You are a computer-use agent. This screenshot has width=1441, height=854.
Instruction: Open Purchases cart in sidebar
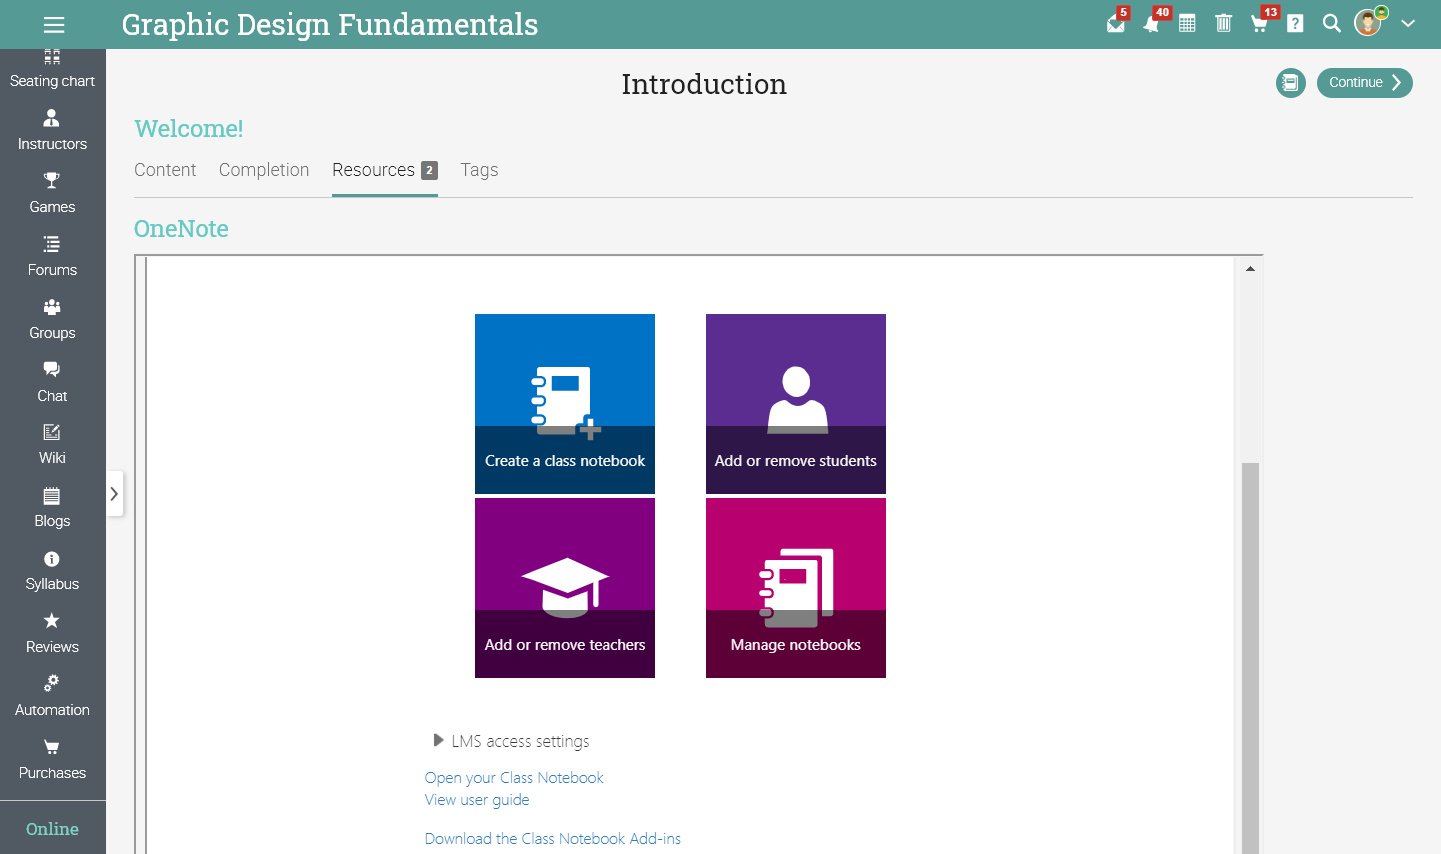52,760
